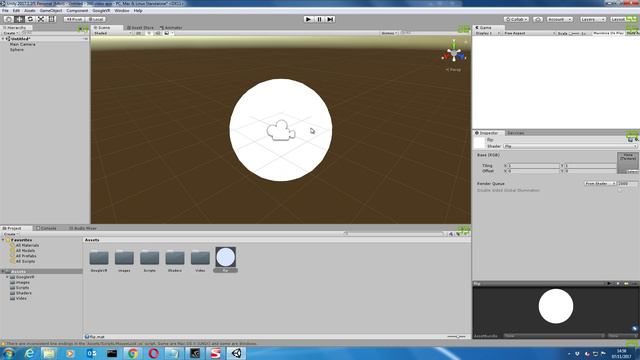
Task: Open Hierarchy Create dropdown
Action: [x=11, y=33]
